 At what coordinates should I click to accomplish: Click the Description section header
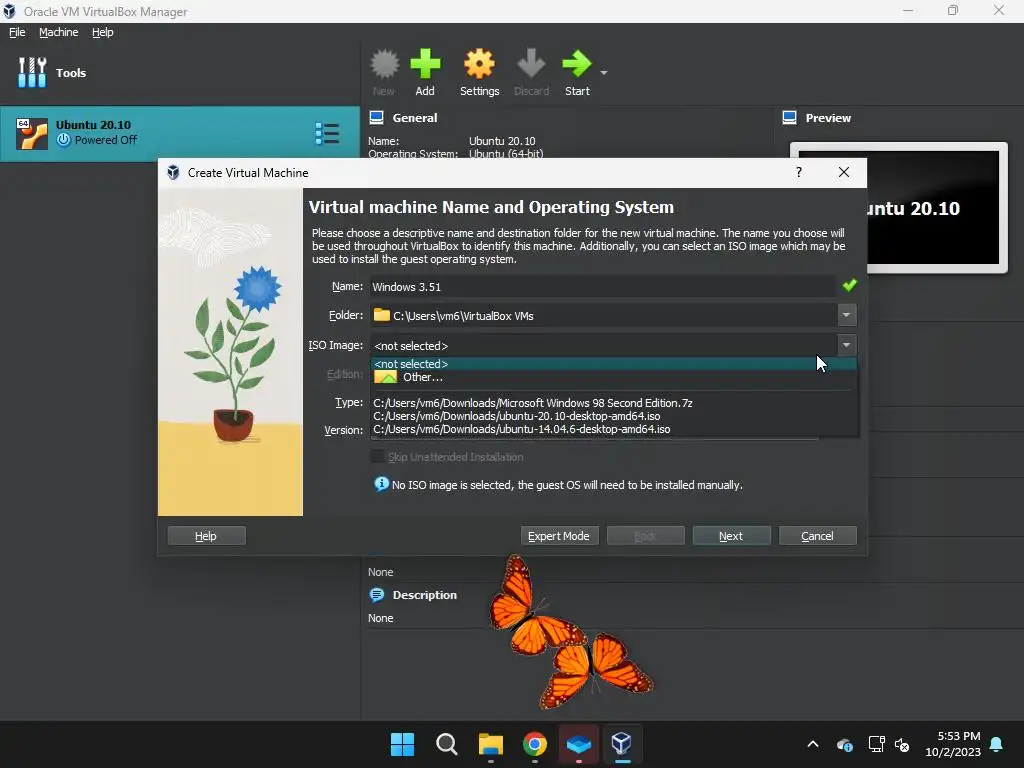point(424,595)
